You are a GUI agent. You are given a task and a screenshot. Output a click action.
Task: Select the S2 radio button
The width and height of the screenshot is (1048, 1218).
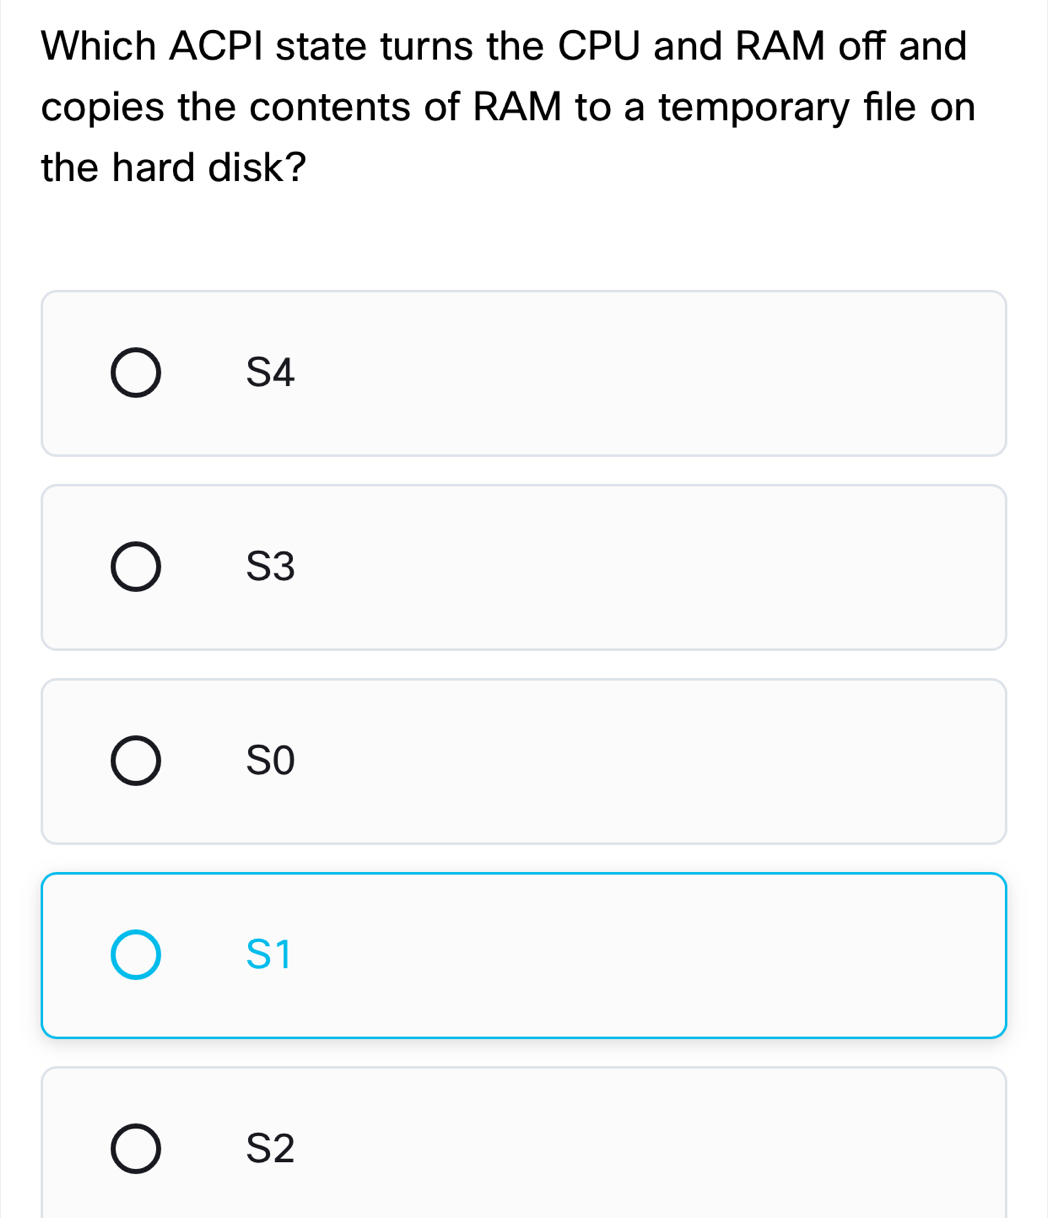coord(135,1148)
